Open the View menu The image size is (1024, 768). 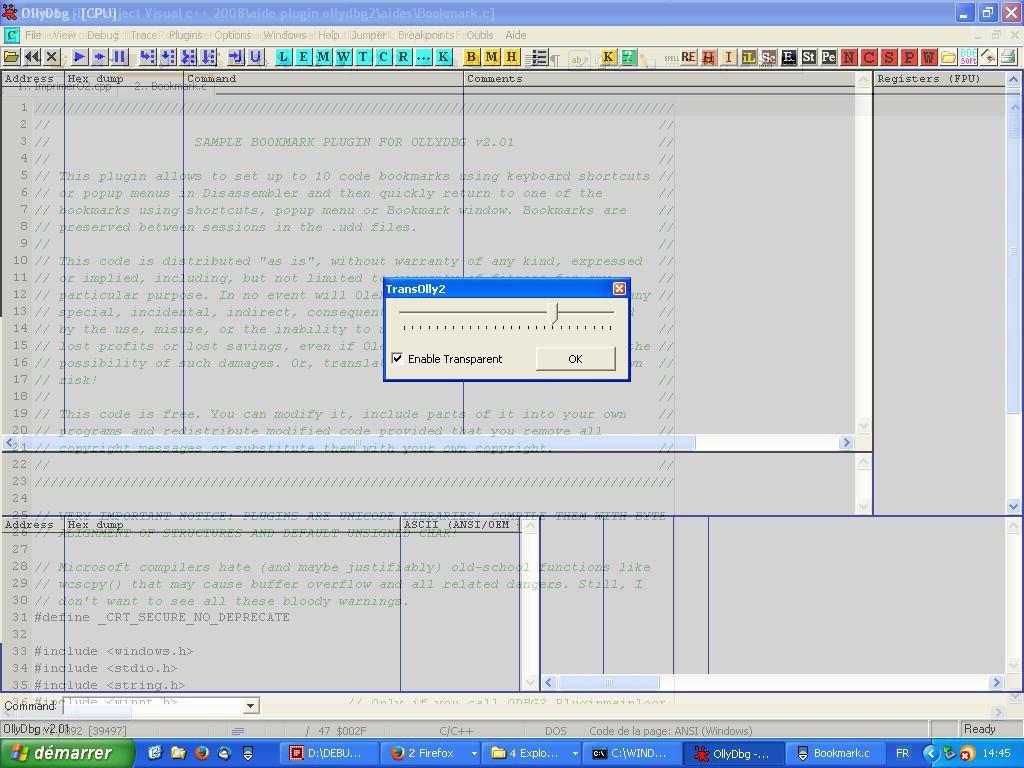pos(64,35)
